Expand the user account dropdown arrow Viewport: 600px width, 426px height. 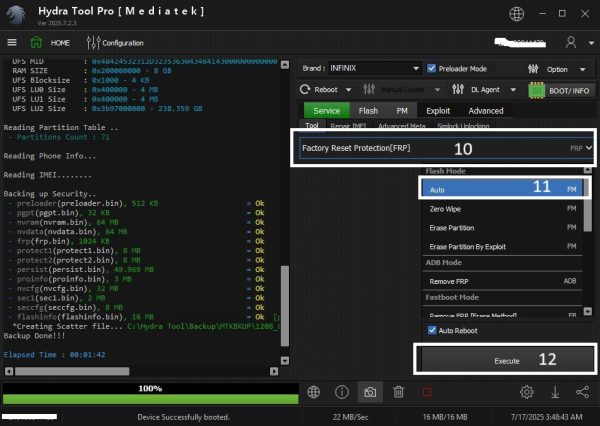point(591,43)
